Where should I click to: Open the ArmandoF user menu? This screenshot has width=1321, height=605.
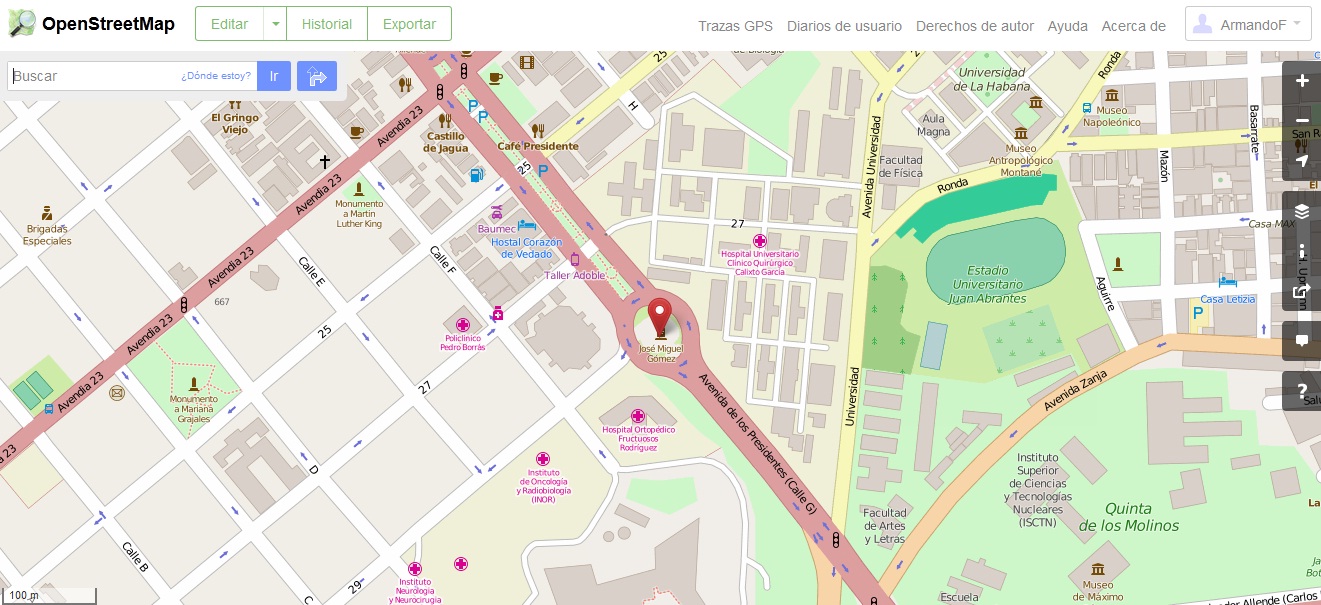tap(1248, 24)
